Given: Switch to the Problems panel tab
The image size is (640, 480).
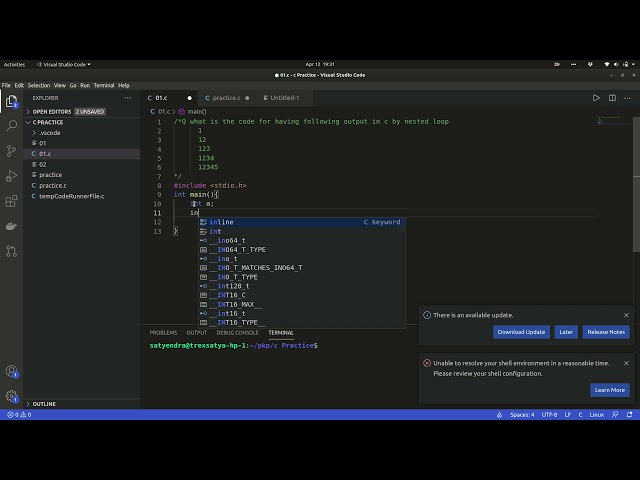Looking at the screenshot, I should point(163,333).
